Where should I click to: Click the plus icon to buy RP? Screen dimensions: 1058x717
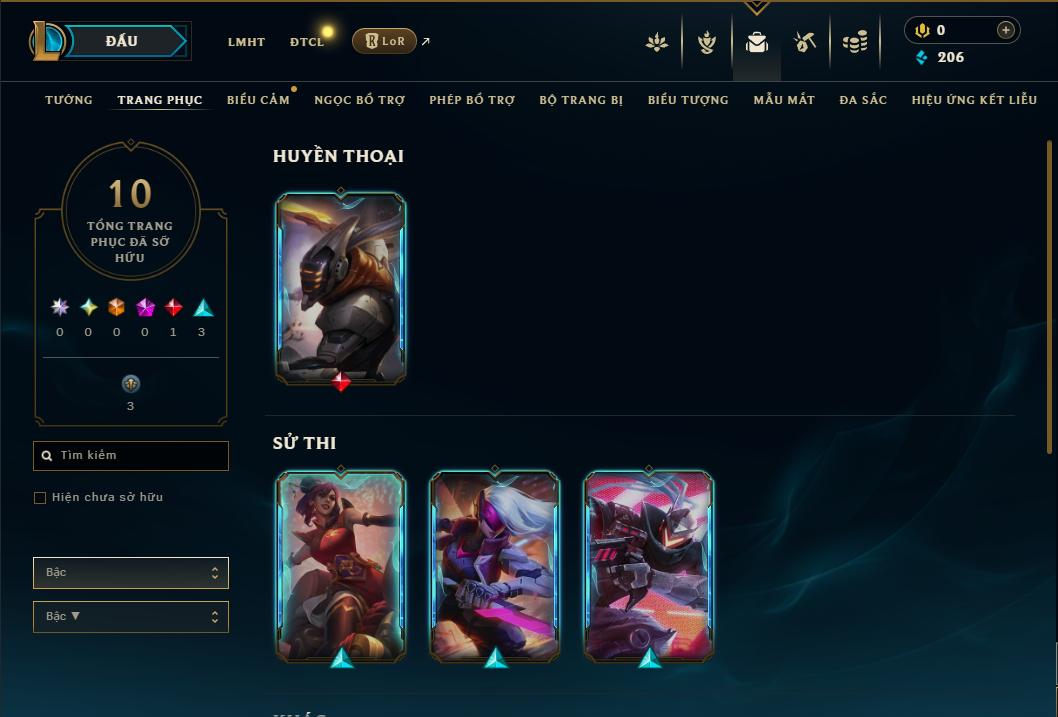point(1005,30)
